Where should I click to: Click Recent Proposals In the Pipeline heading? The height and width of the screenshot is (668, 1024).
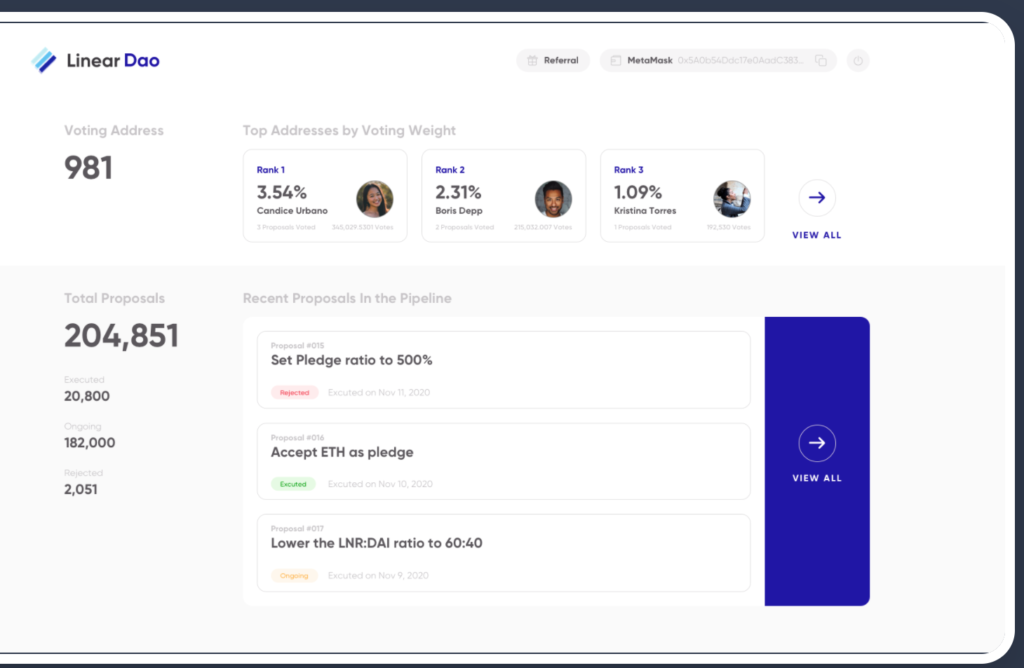347,298
